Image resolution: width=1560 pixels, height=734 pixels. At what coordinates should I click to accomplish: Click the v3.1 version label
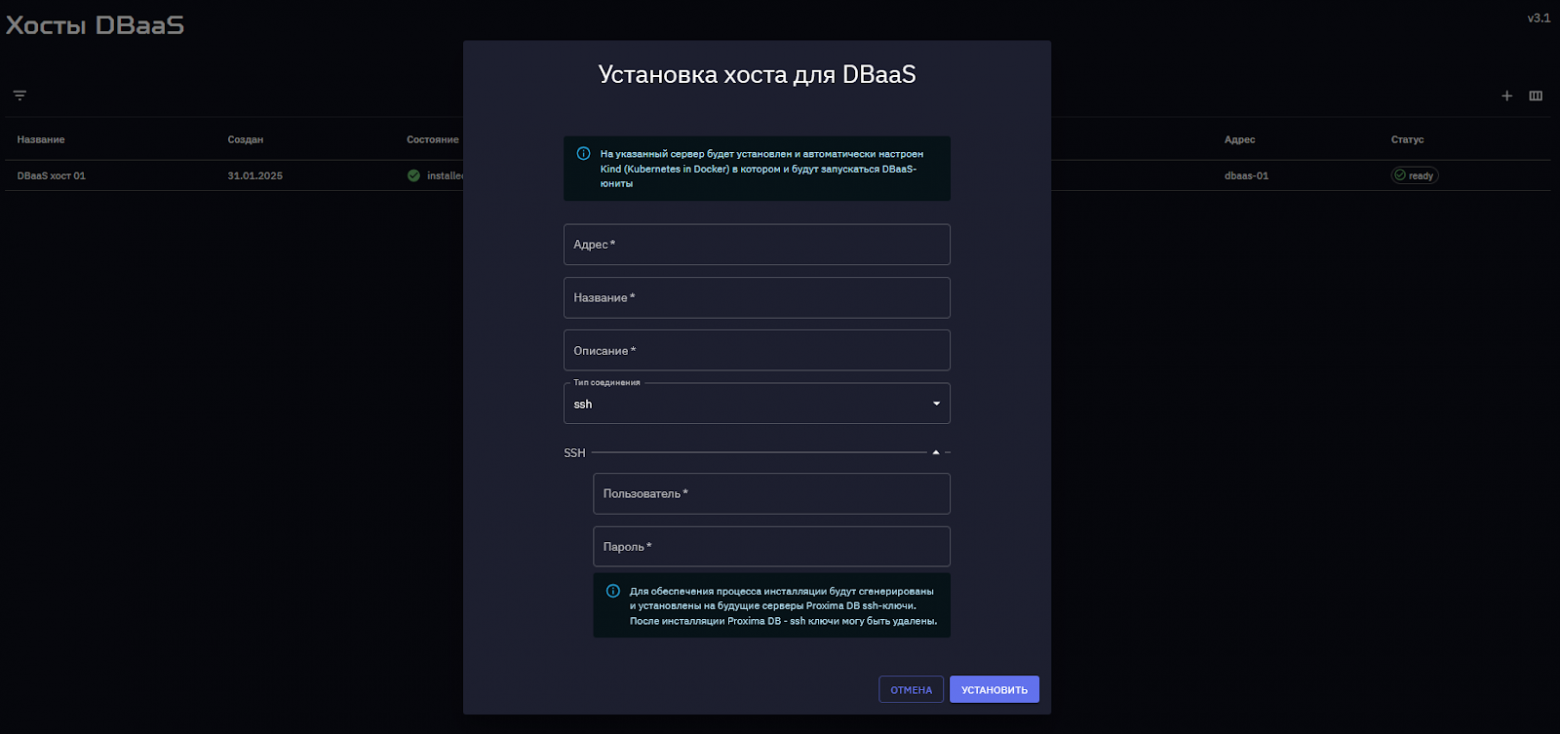[x=1539, y=18]
